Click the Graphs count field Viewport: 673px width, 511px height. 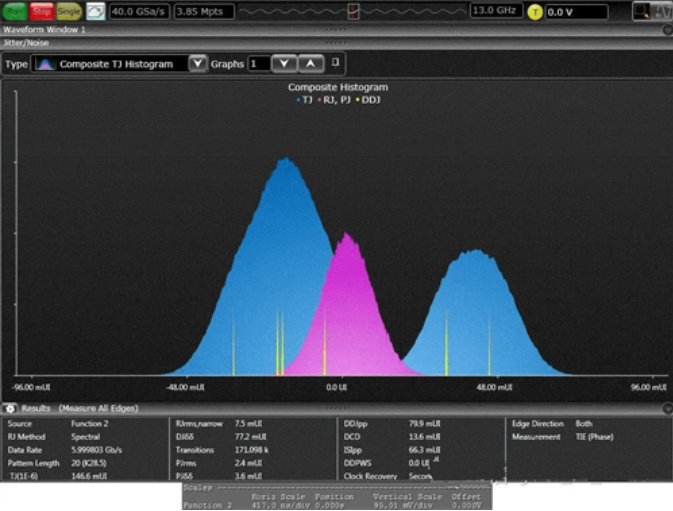click(x=259, y=64)
